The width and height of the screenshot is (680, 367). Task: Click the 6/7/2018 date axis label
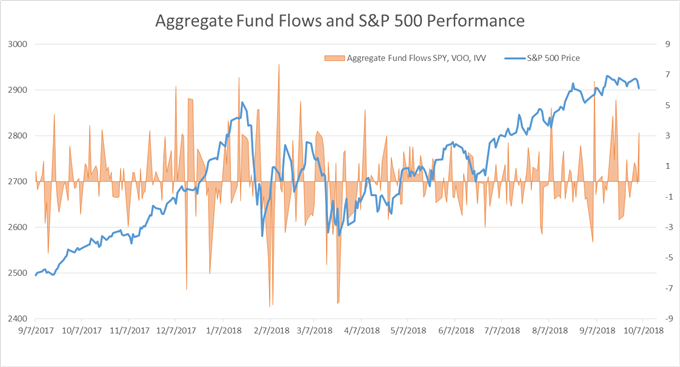coord(455,331)
